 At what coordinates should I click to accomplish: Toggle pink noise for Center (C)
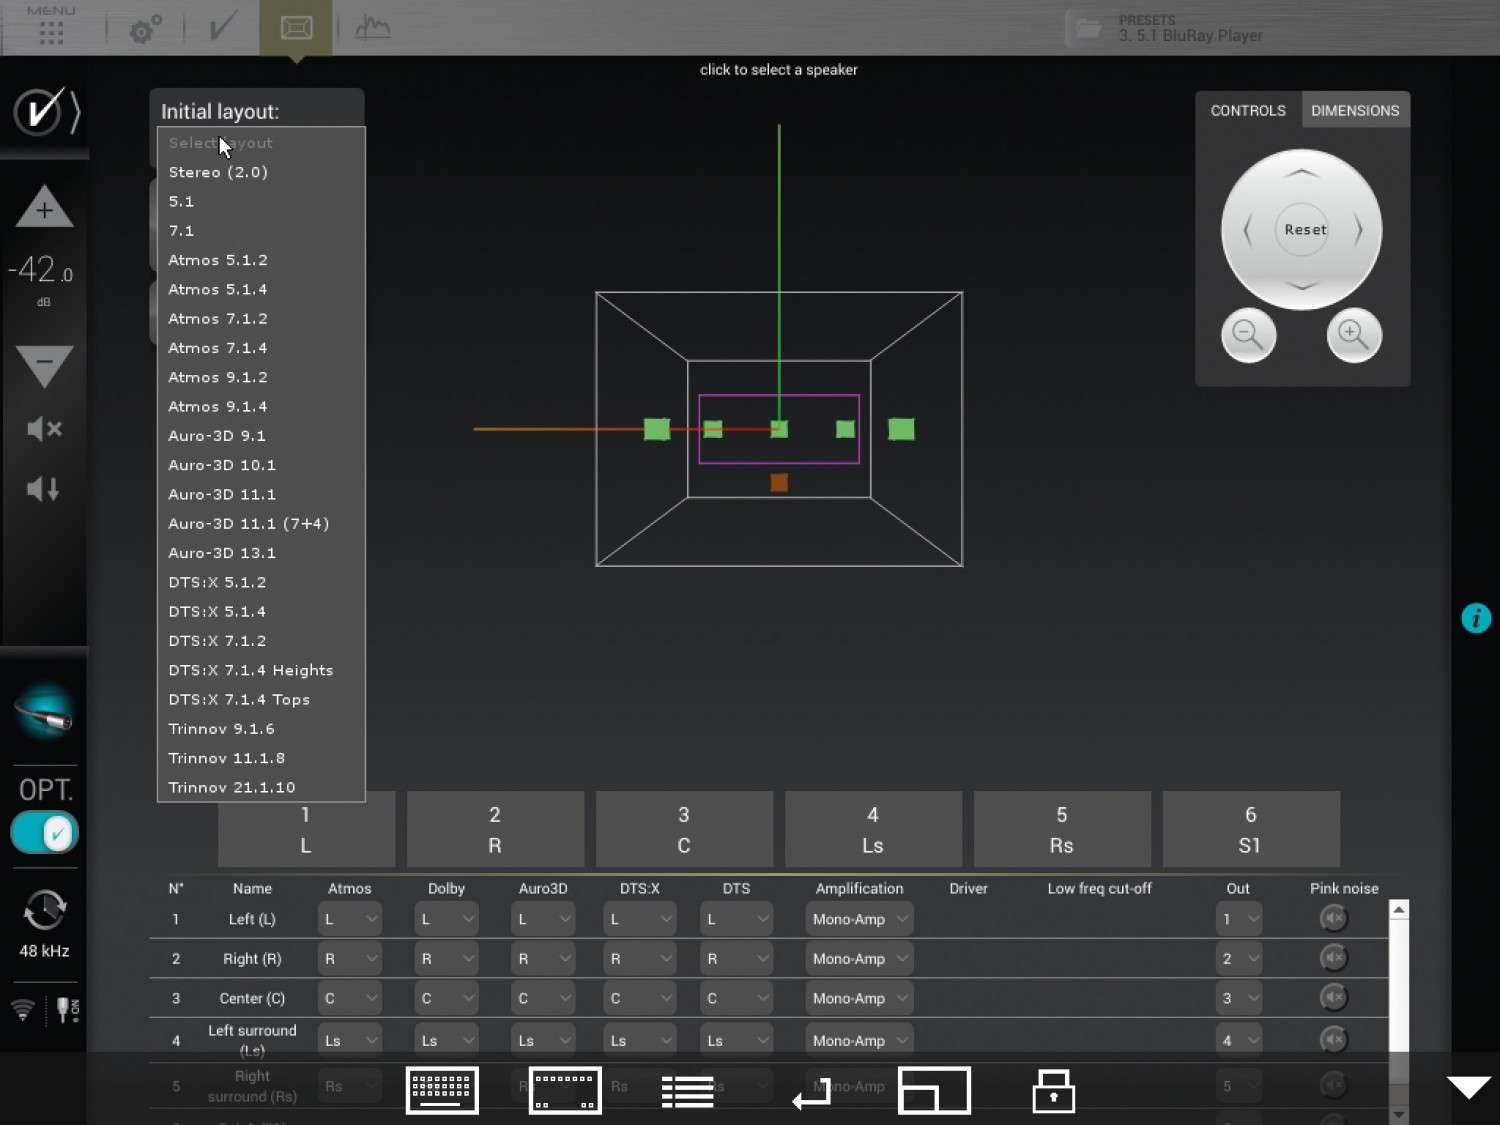point(1333,997)
